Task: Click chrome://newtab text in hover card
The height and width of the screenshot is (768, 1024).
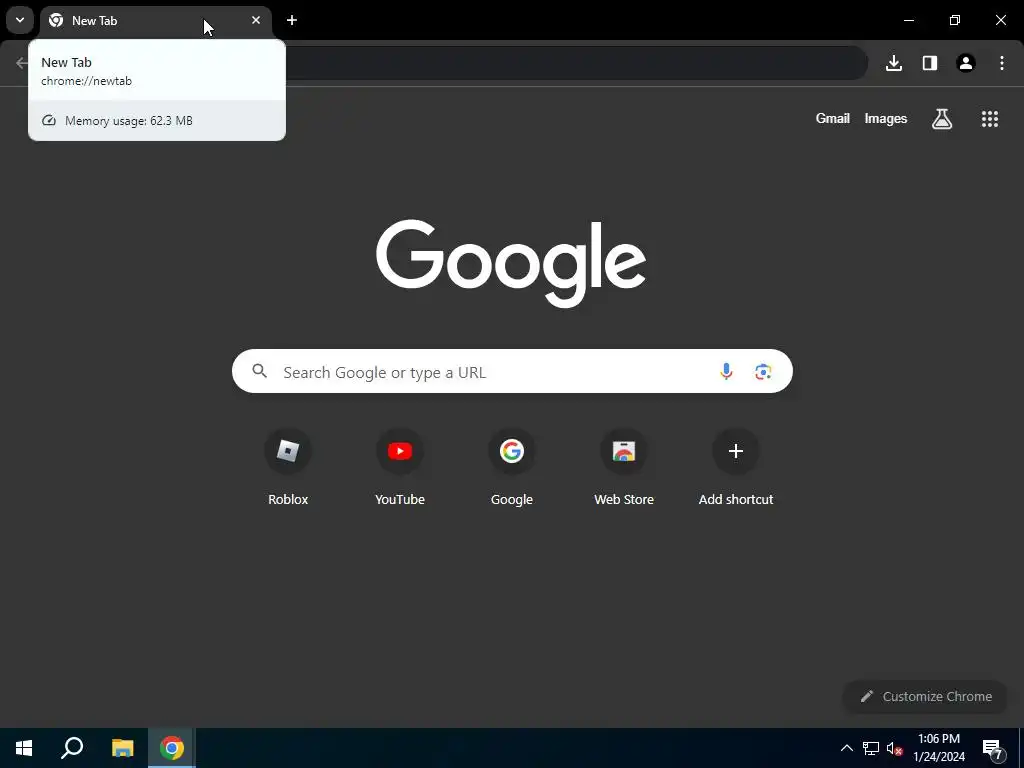Action: point(86,81)
